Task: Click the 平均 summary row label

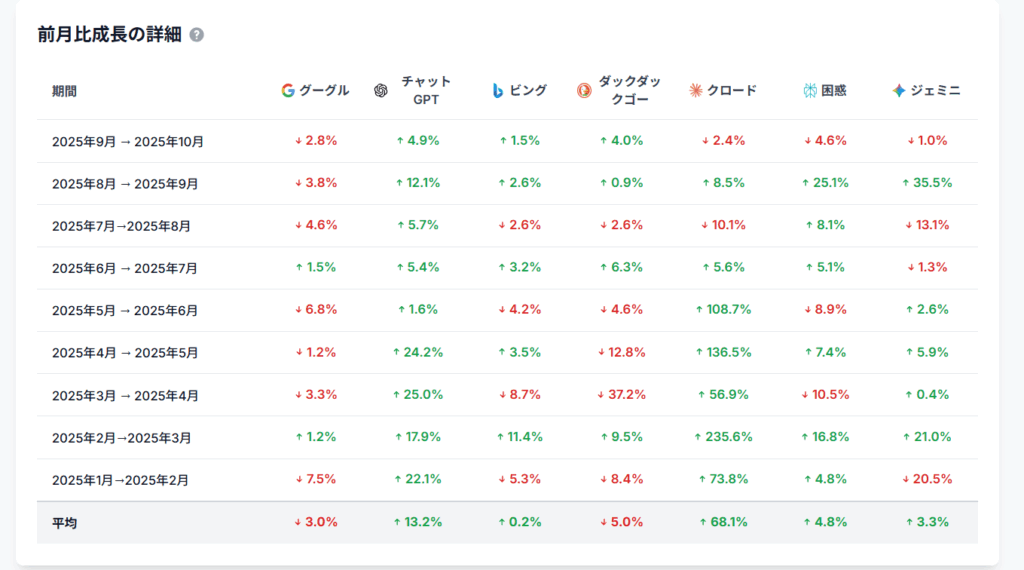Action: tap(64, 522)
